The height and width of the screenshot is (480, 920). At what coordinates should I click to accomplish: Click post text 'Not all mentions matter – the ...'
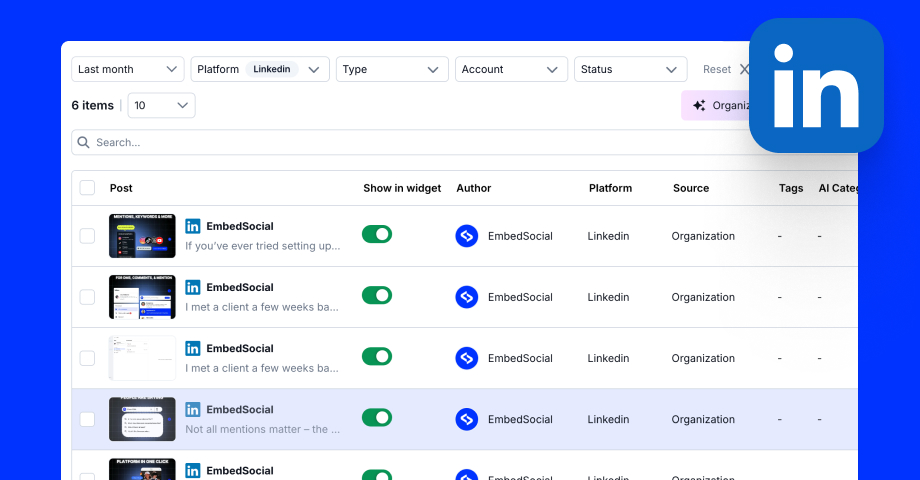point(263,429)
